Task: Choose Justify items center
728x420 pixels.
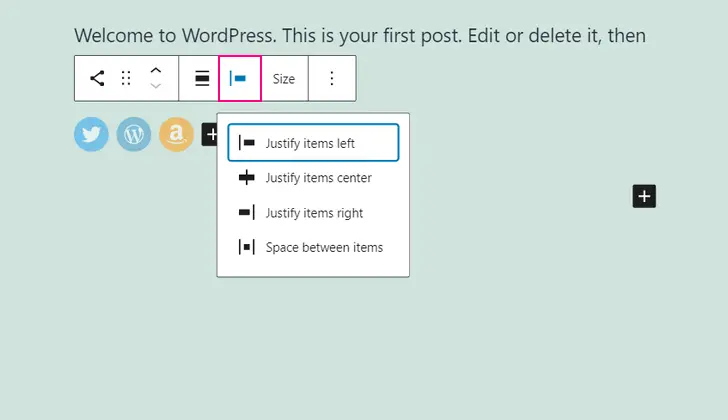Action: point(313,178)
